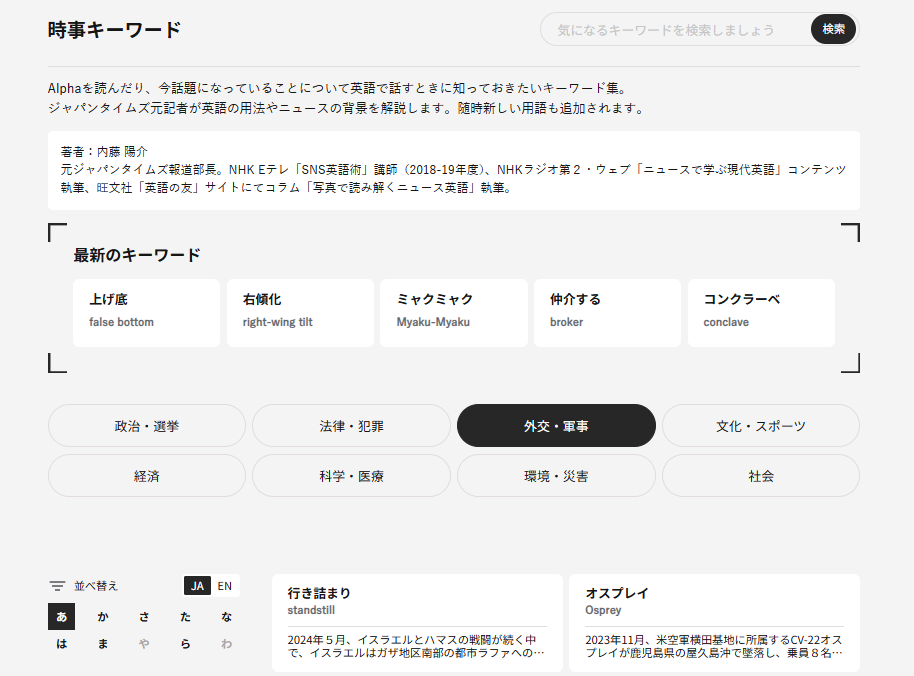Open the ミャクミャク Myaku-Myaku keyword card
The width and height of the screenshot is (914, 676).
click(454, 313)
